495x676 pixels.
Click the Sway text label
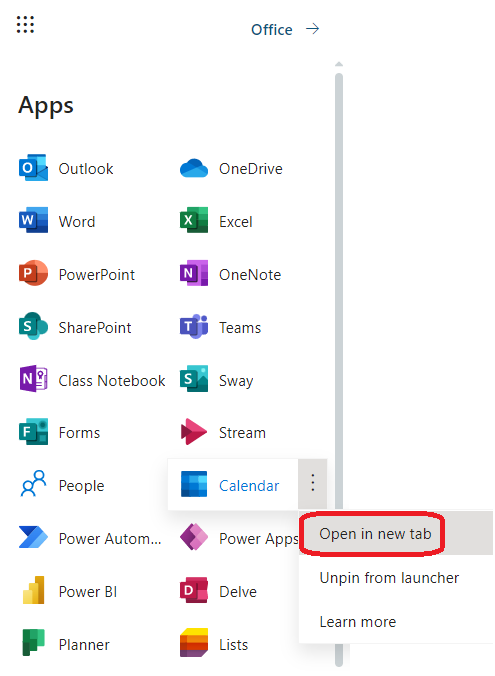[236, 381]
